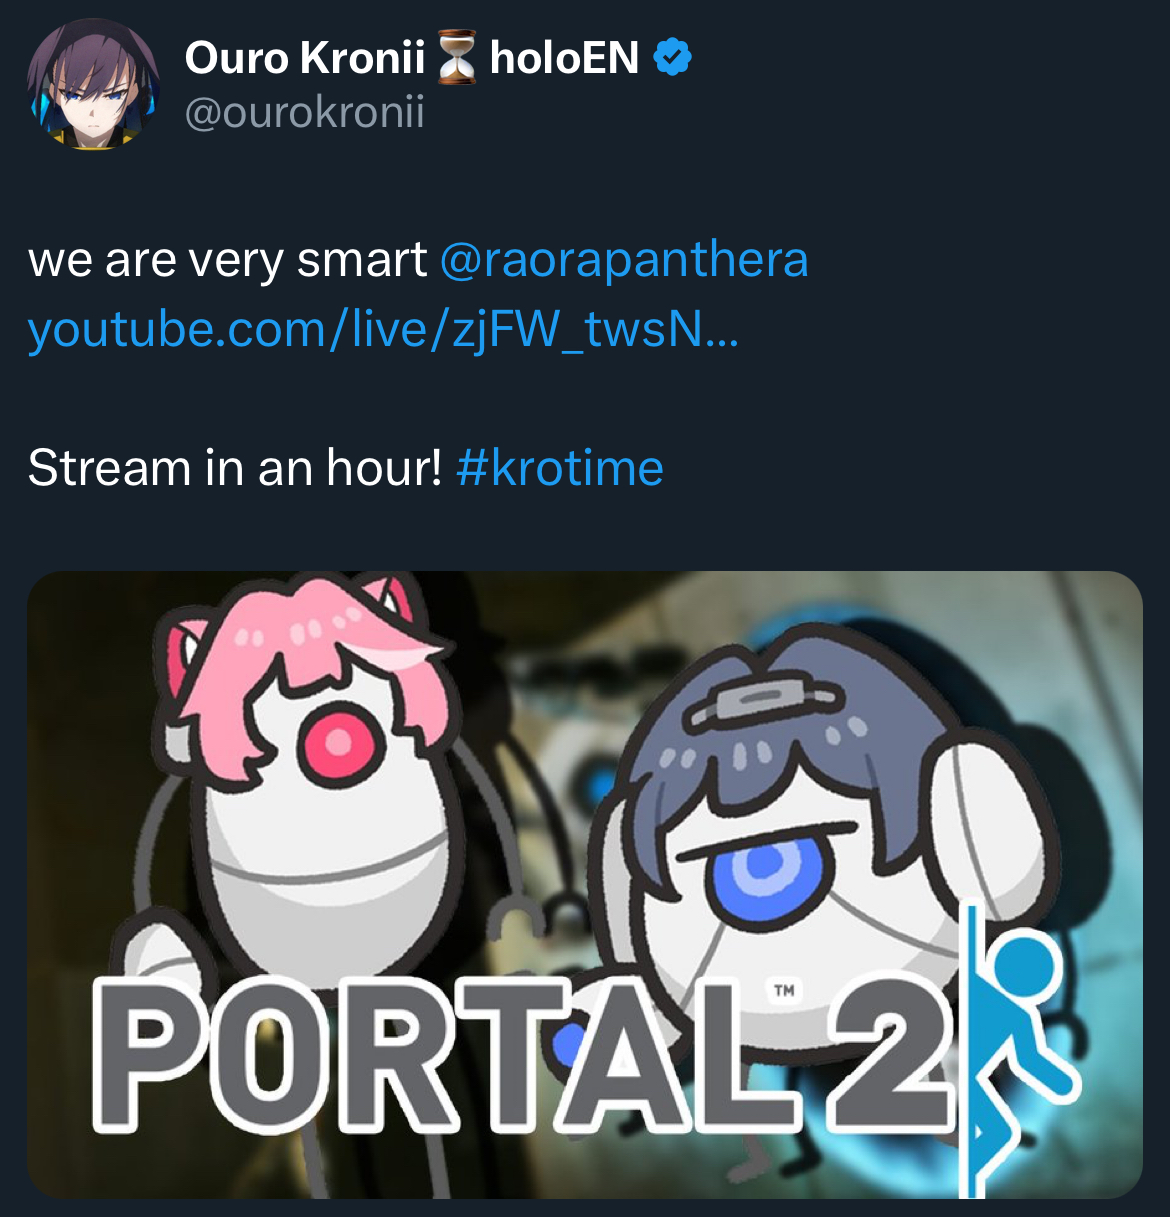Open the @raorapanthera mention
Viewport: 1170px width, 1217px height.
click(x=623, y=260)
